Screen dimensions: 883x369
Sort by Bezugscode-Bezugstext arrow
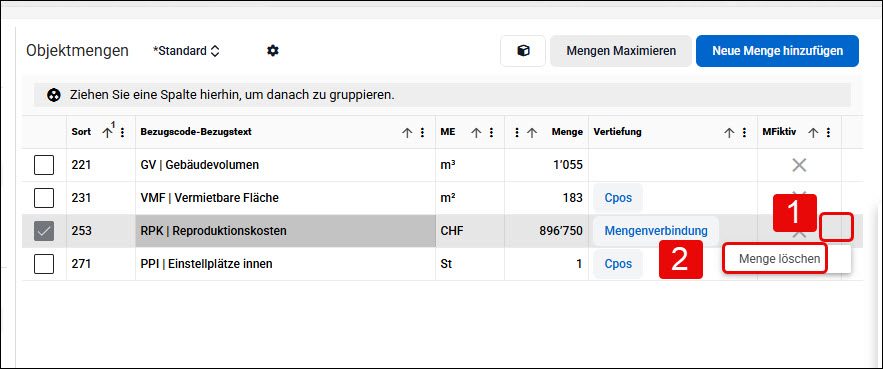point(407,132)
